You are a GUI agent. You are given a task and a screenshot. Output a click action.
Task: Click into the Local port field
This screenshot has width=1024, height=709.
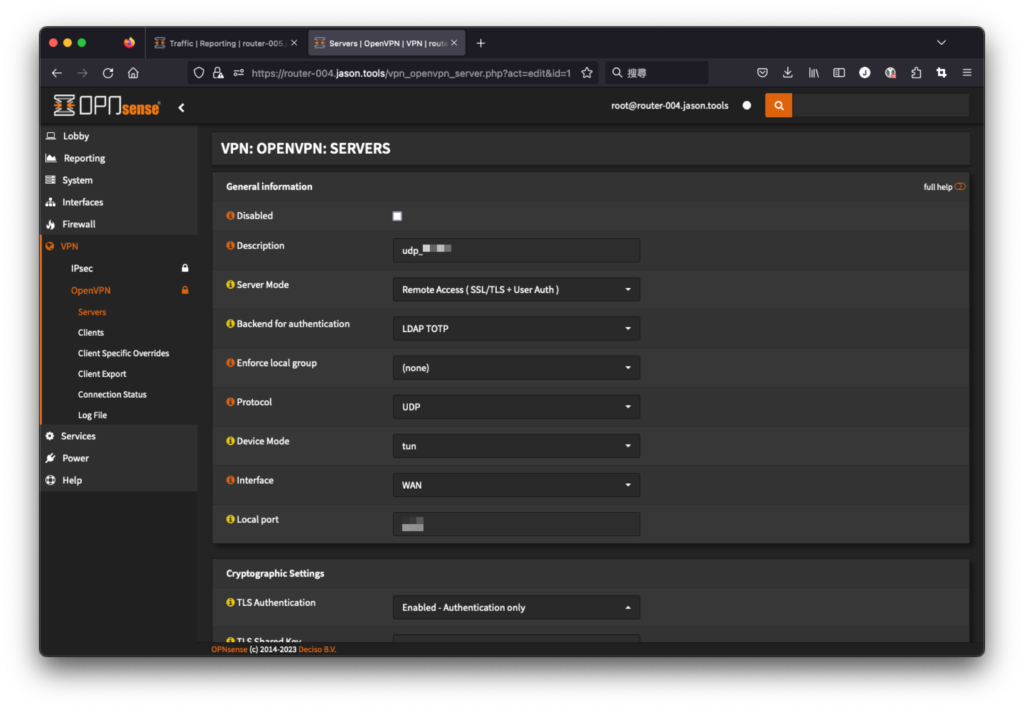point(516,524)
